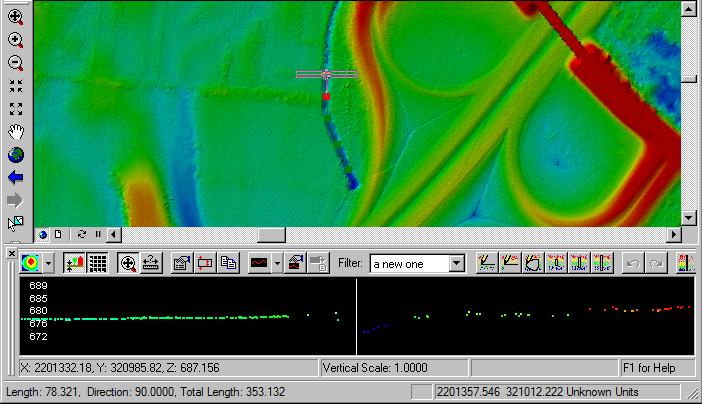Screen dimensions: 702x404
Task: Click the grayed-out export profile icon
Action: click(319, 263)
